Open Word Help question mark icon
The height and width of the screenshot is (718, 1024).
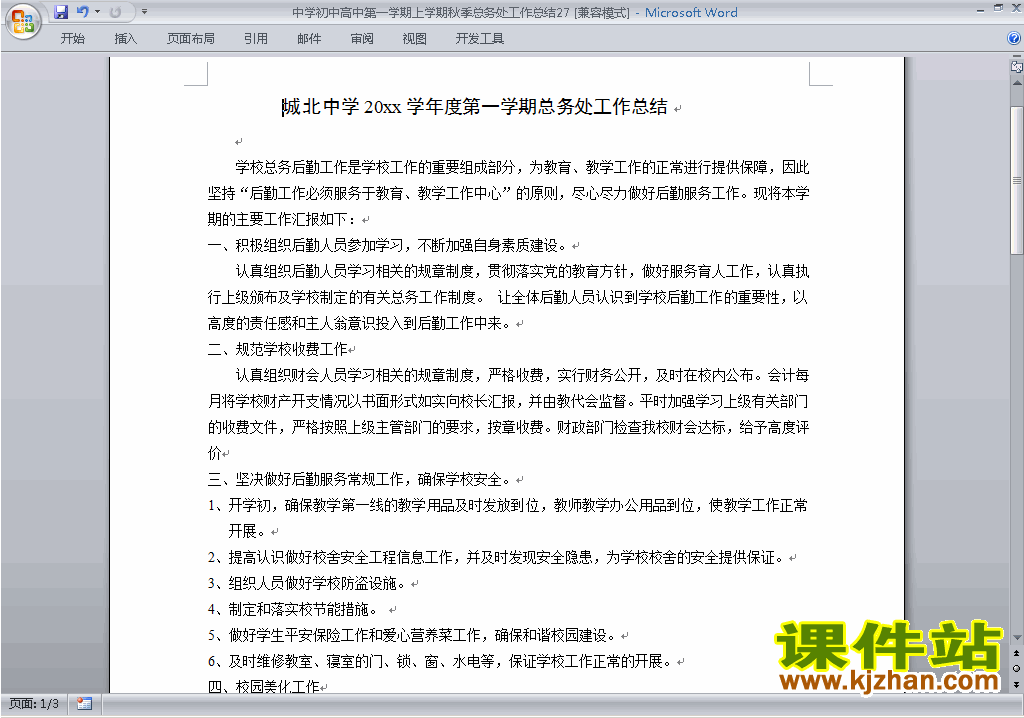click(1014, 39)
